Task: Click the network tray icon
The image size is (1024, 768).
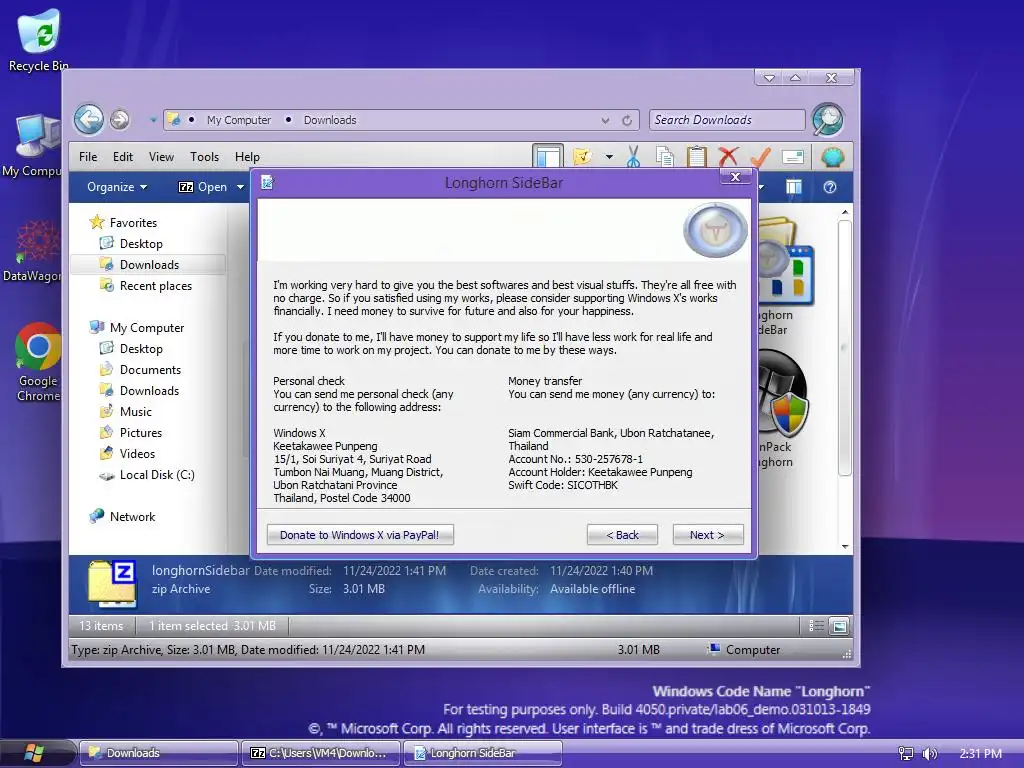Action: pyautogui.click(x=905, y=754)
